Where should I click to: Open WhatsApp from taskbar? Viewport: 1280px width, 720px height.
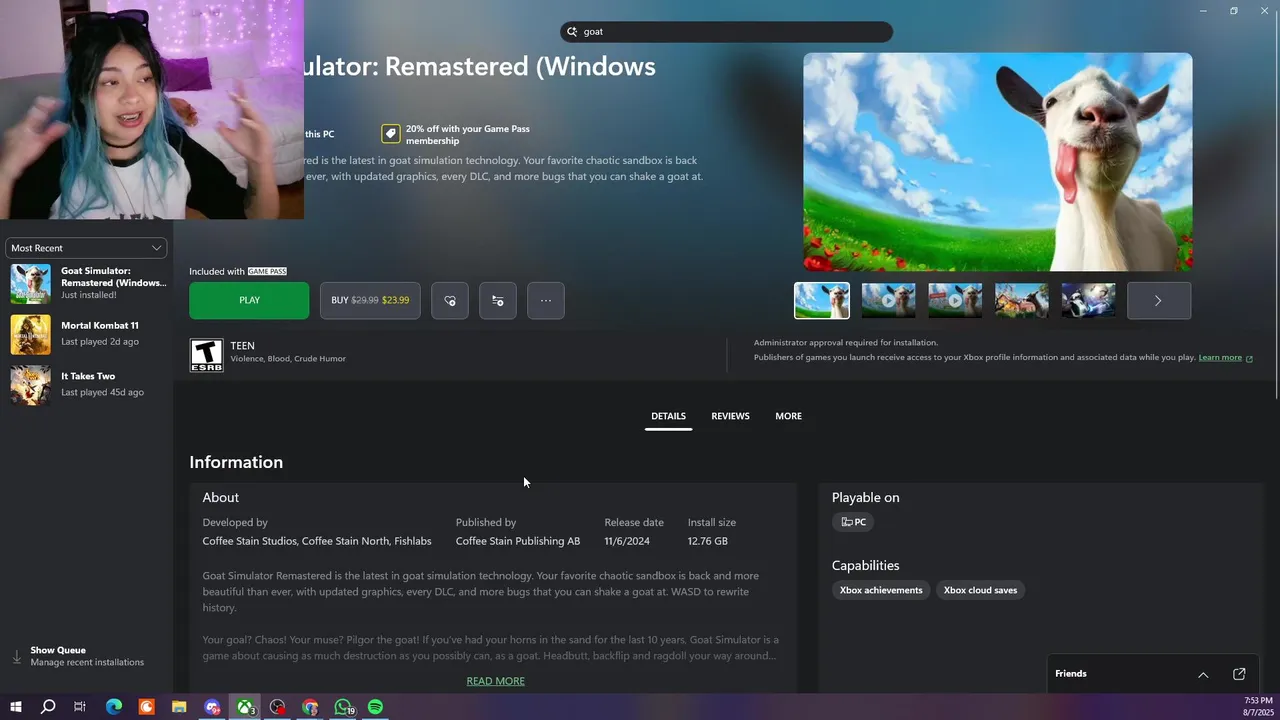(x=343, y=707)
